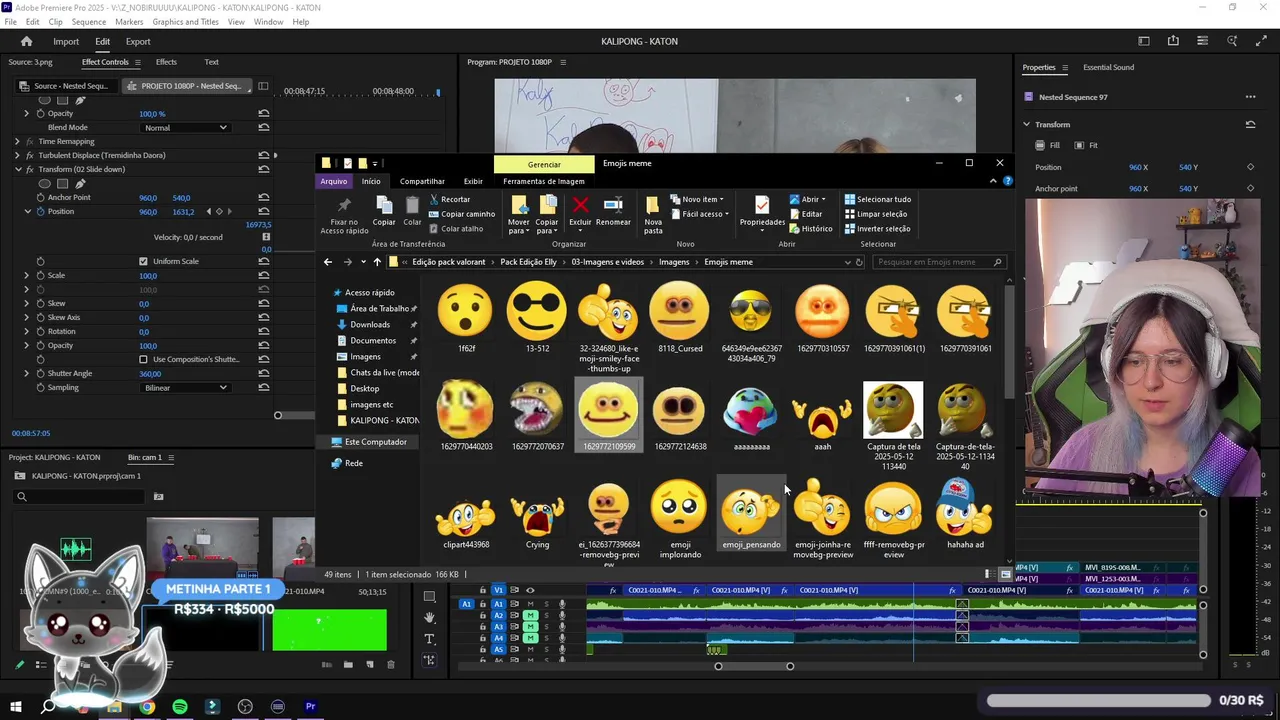Click Copiar caminho in the ribbon
Screen dimensions: 1280x720
pos(462,214)
